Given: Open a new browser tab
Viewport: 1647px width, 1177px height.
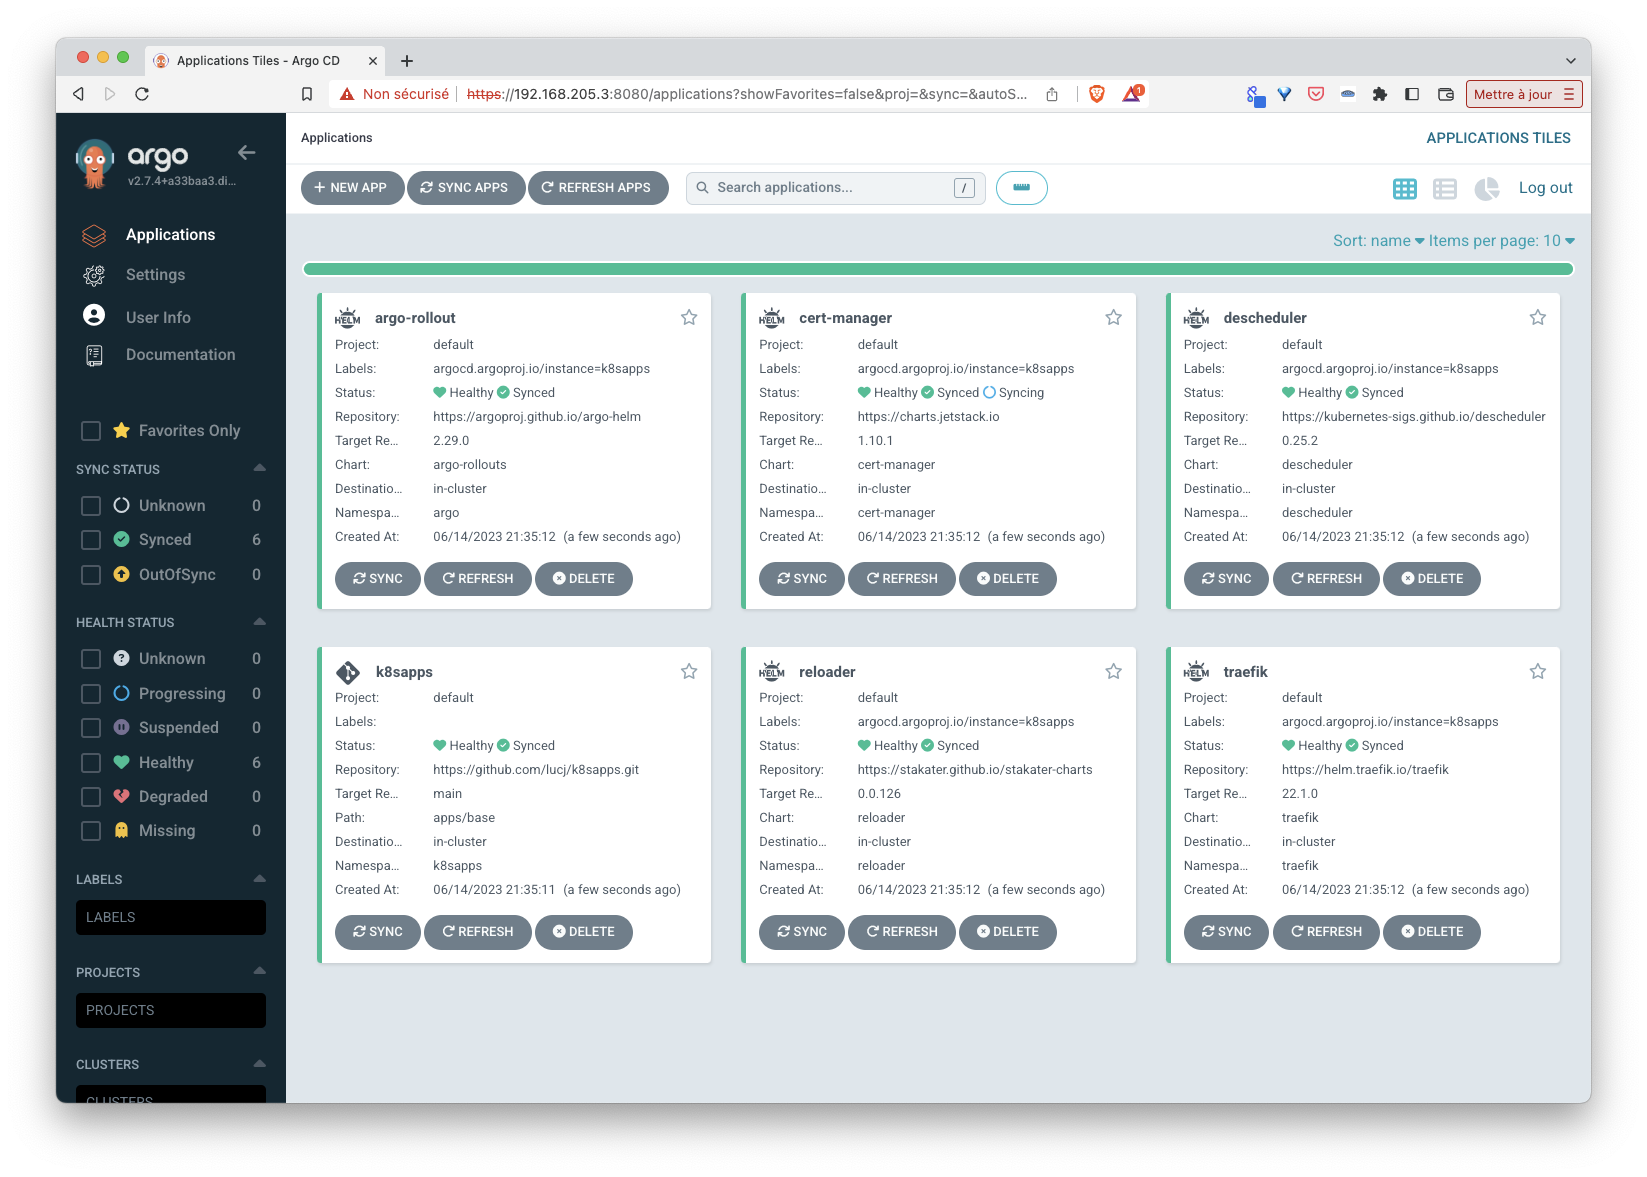Looking at the screenshot, I should coord(407,61).
